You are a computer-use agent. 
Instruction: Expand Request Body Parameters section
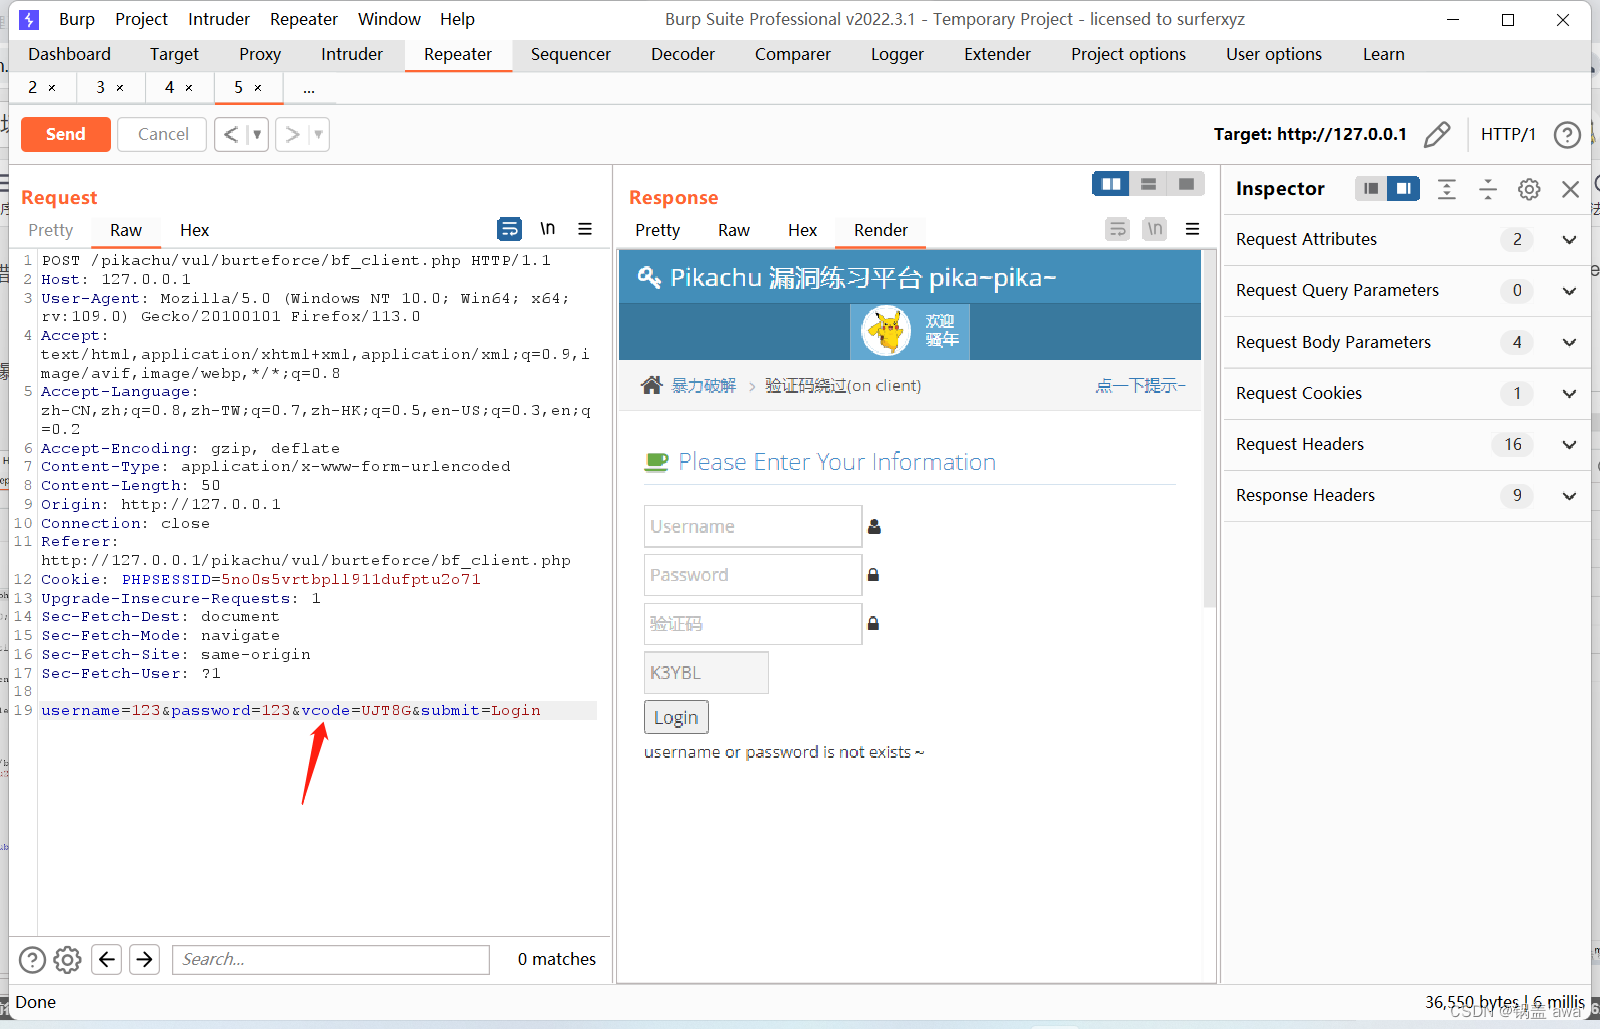click(1569, 343)
